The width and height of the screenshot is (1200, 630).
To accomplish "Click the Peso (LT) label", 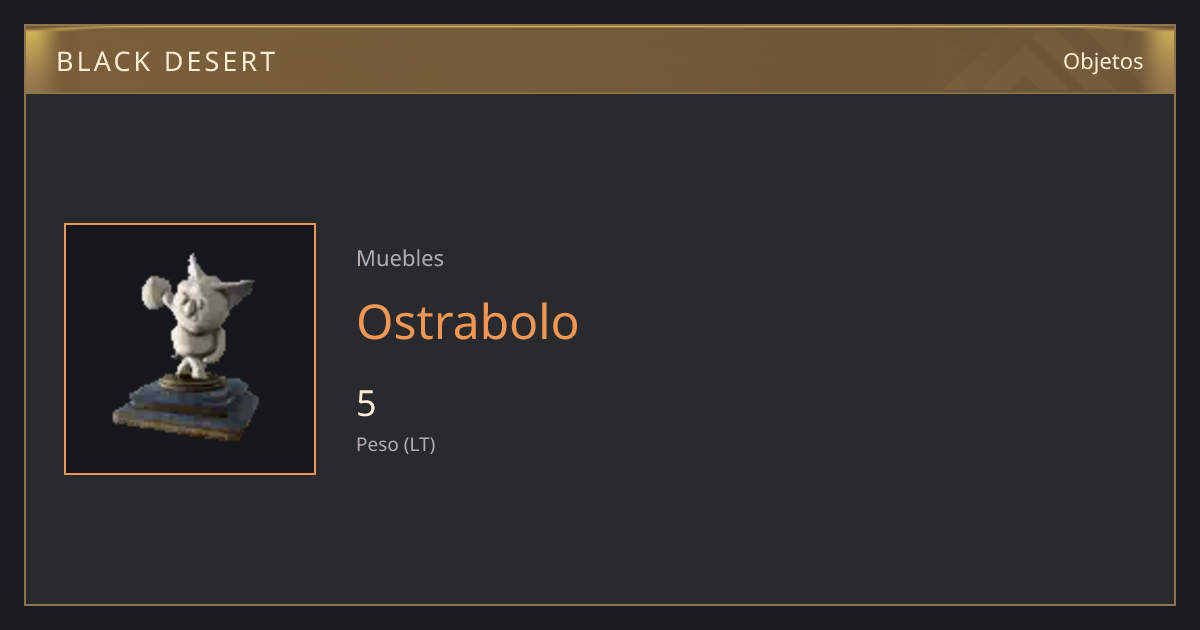I will (x=396, y=444).
